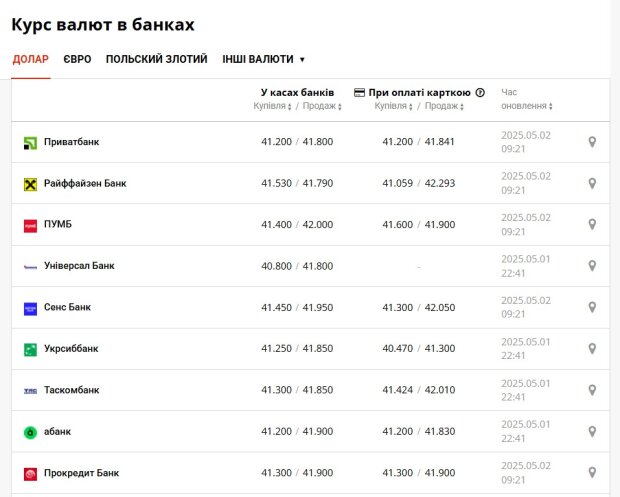Switch to ПОЛЬСКИЙ ЗЛОТИЙ tab
620x497 pixels.
[x=157, y=59]
